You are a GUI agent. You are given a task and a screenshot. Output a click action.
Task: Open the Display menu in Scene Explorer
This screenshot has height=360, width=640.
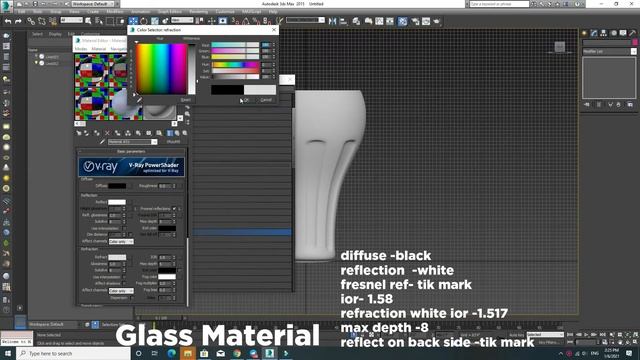(x=55, y=34)
